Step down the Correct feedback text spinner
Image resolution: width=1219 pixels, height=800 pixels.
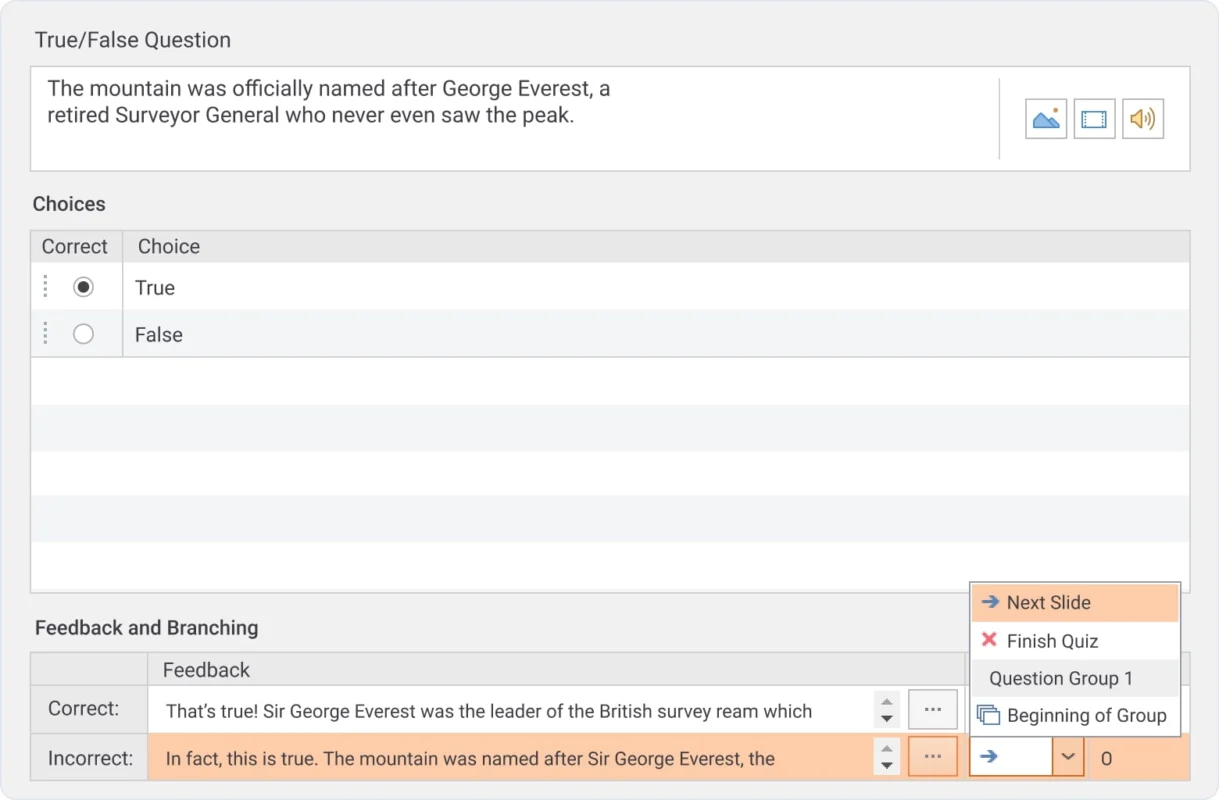click(886, 719)
